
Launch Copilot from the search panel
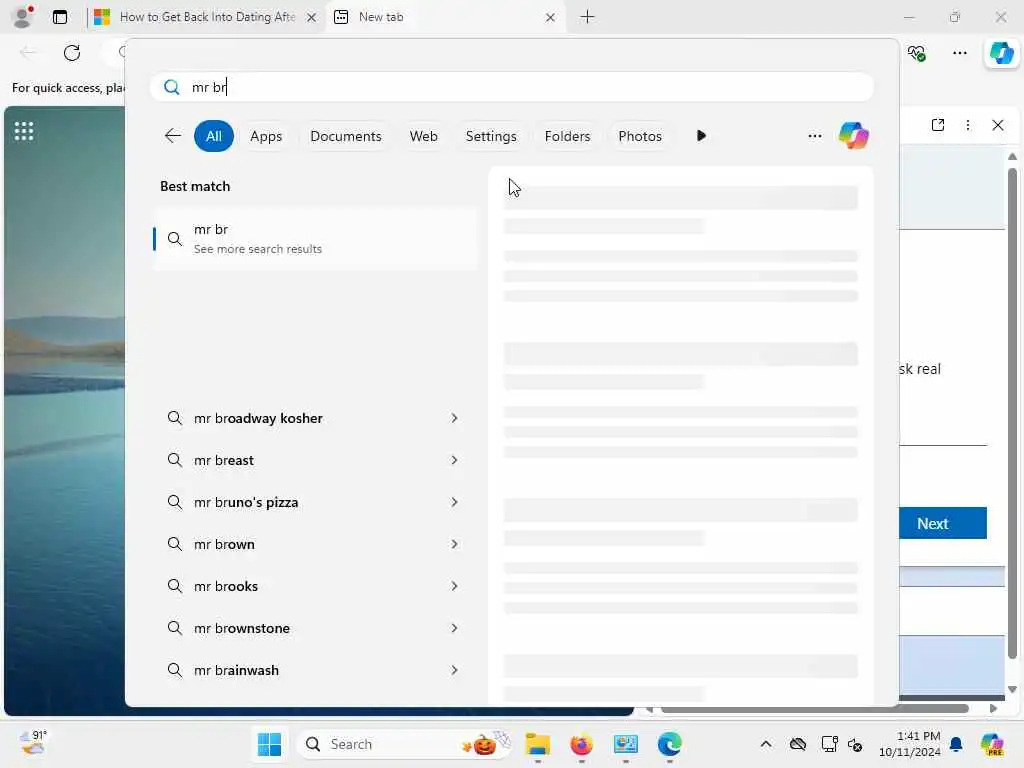[x=854, y=136]
